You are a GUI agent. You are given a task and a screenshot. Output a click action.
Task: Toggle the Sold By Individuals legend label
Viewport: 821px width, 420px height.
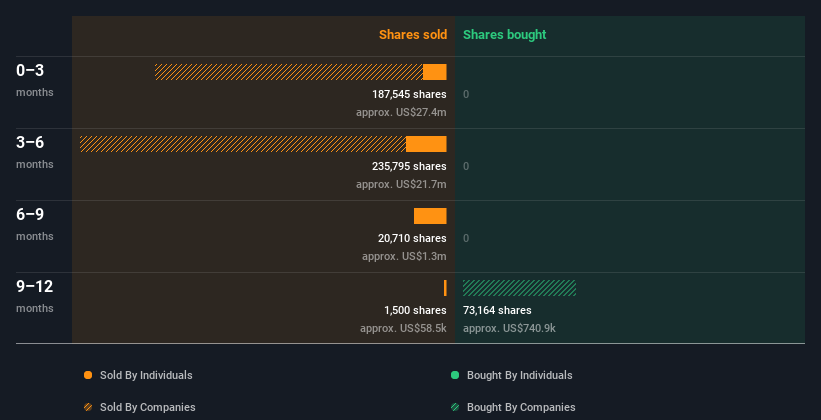pyautogui.click(x=146, y=375)
